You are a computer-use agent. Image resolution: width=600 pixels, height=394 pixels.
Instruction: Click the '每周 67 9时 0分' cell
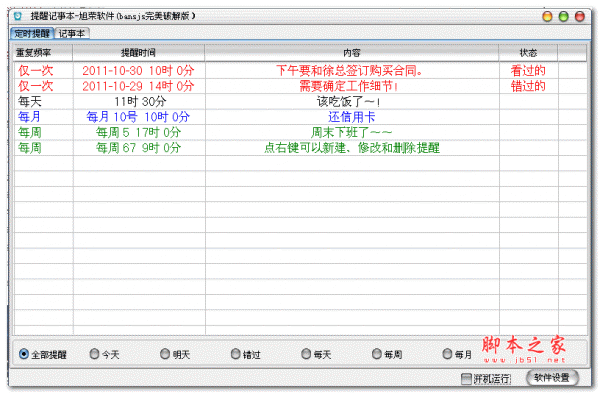pyautogui.click(x=138, y=148)
